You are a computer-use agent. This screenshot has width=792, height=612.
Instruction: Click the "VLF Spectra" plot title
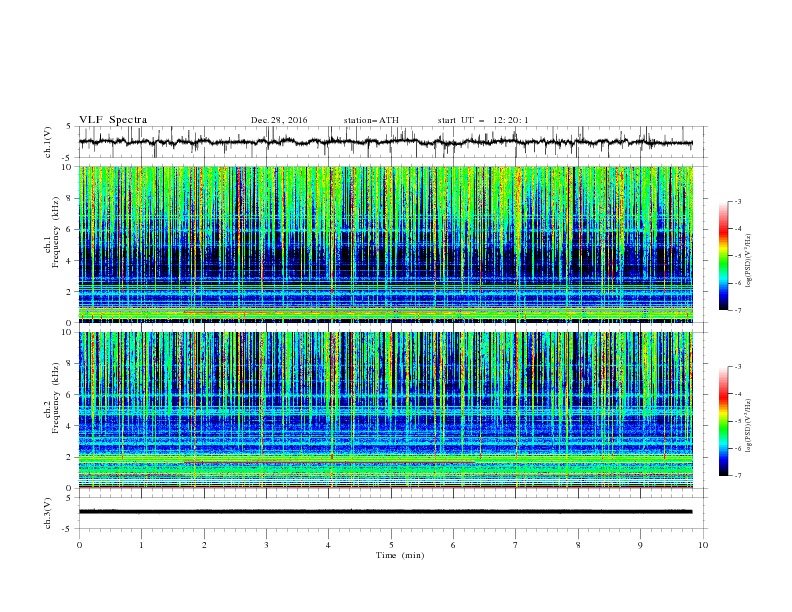(113, 120)
